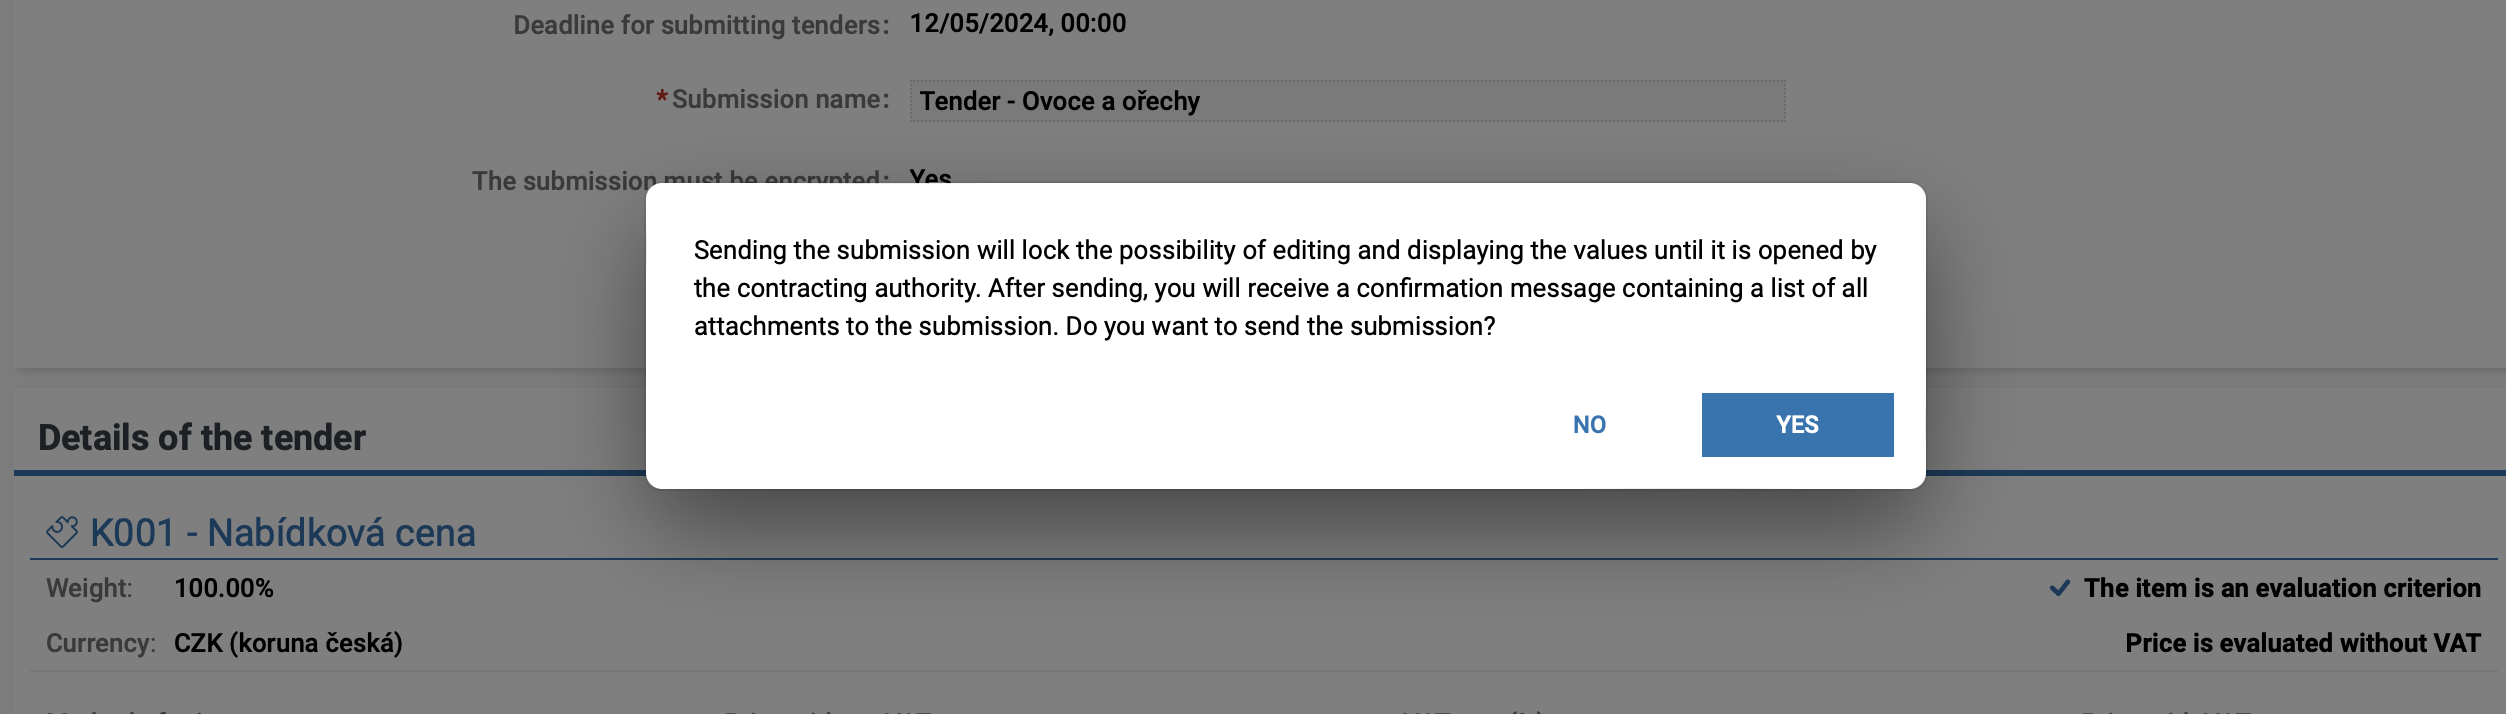Click the deadline value 12/05/2024, 00:00

(x=1017, y=23)
